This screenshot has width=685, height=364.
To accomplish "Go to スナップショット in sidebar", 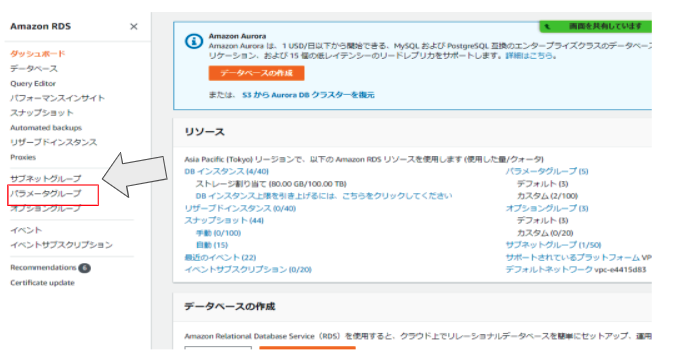I will 42,113.
